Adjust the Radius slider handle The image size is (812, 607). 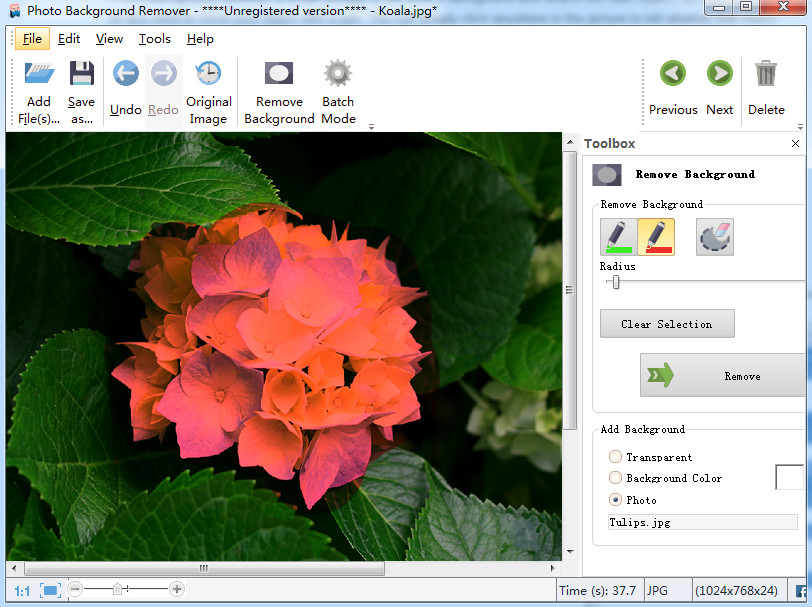click(616, 282)
